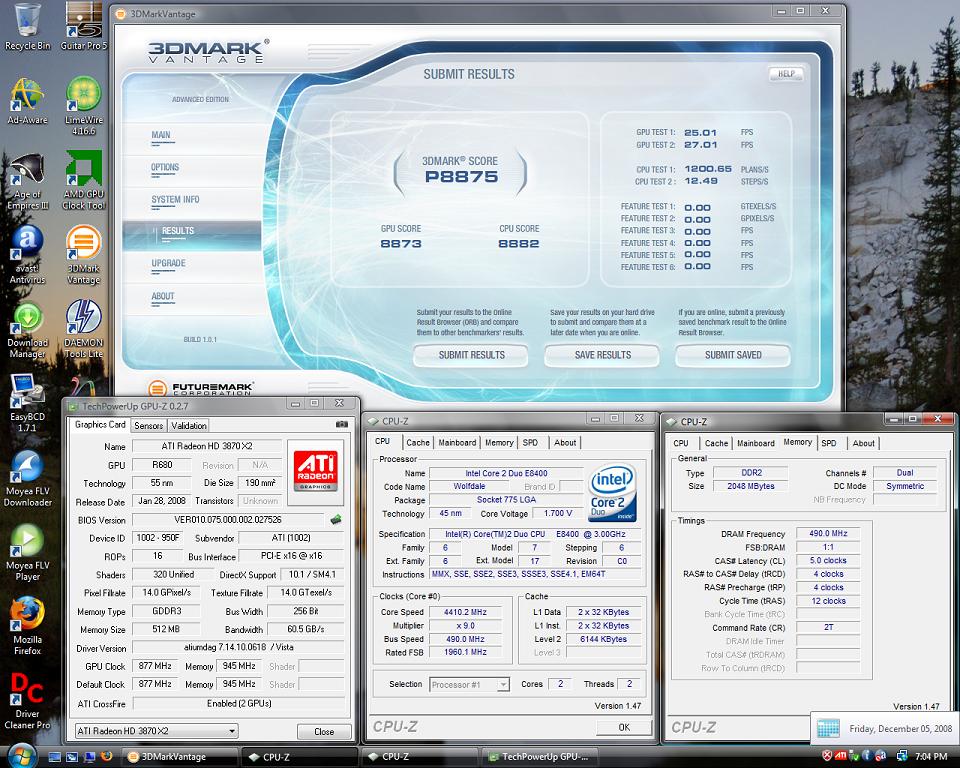Click the GPU-Z BIOS save chip icon
960x768 pixels.
click(x=336, y=520)
